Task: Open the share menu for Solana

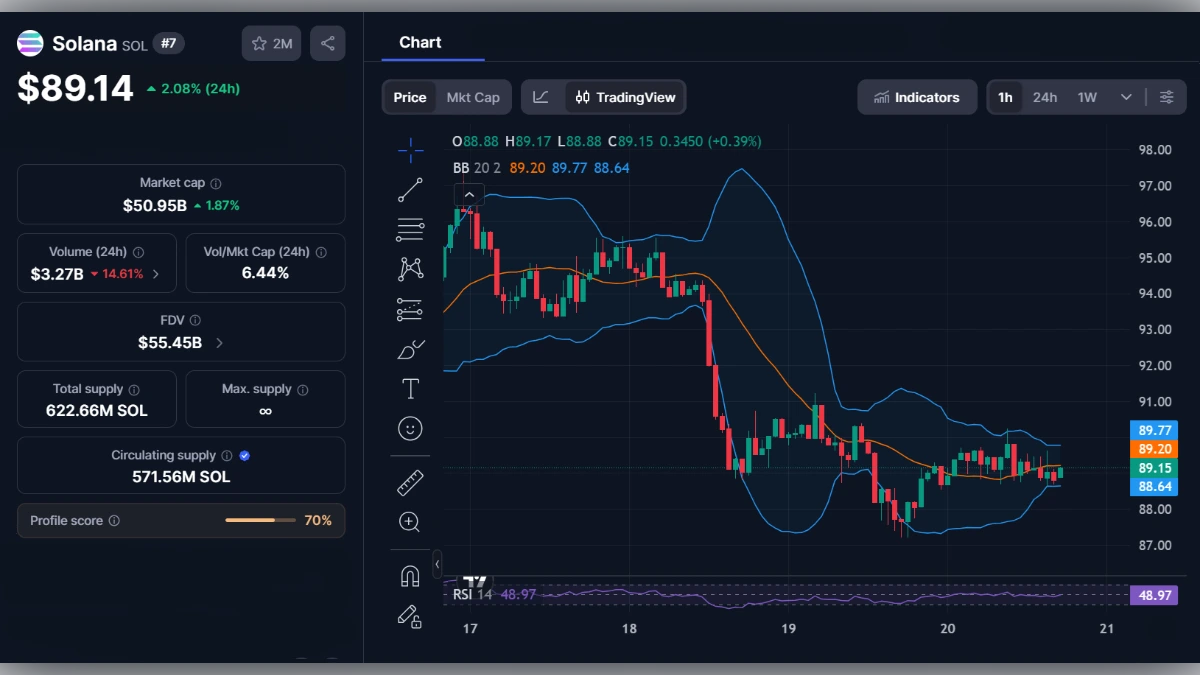Action: point(327,43)
